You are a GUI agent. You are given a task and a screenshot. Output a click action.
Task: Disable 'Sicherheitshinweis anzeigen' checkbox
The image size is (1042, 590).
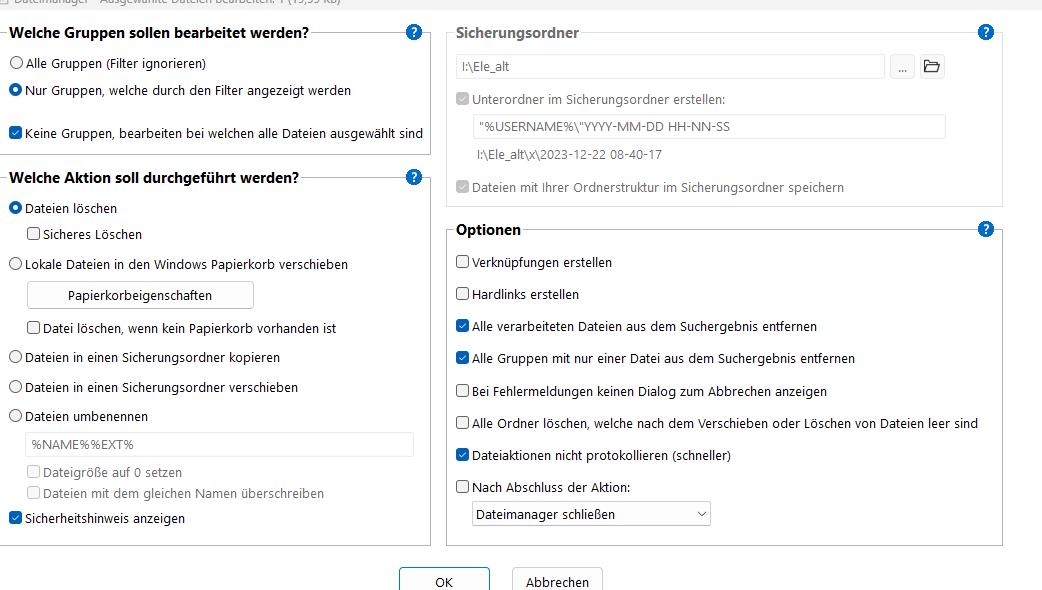click(16, 518)
